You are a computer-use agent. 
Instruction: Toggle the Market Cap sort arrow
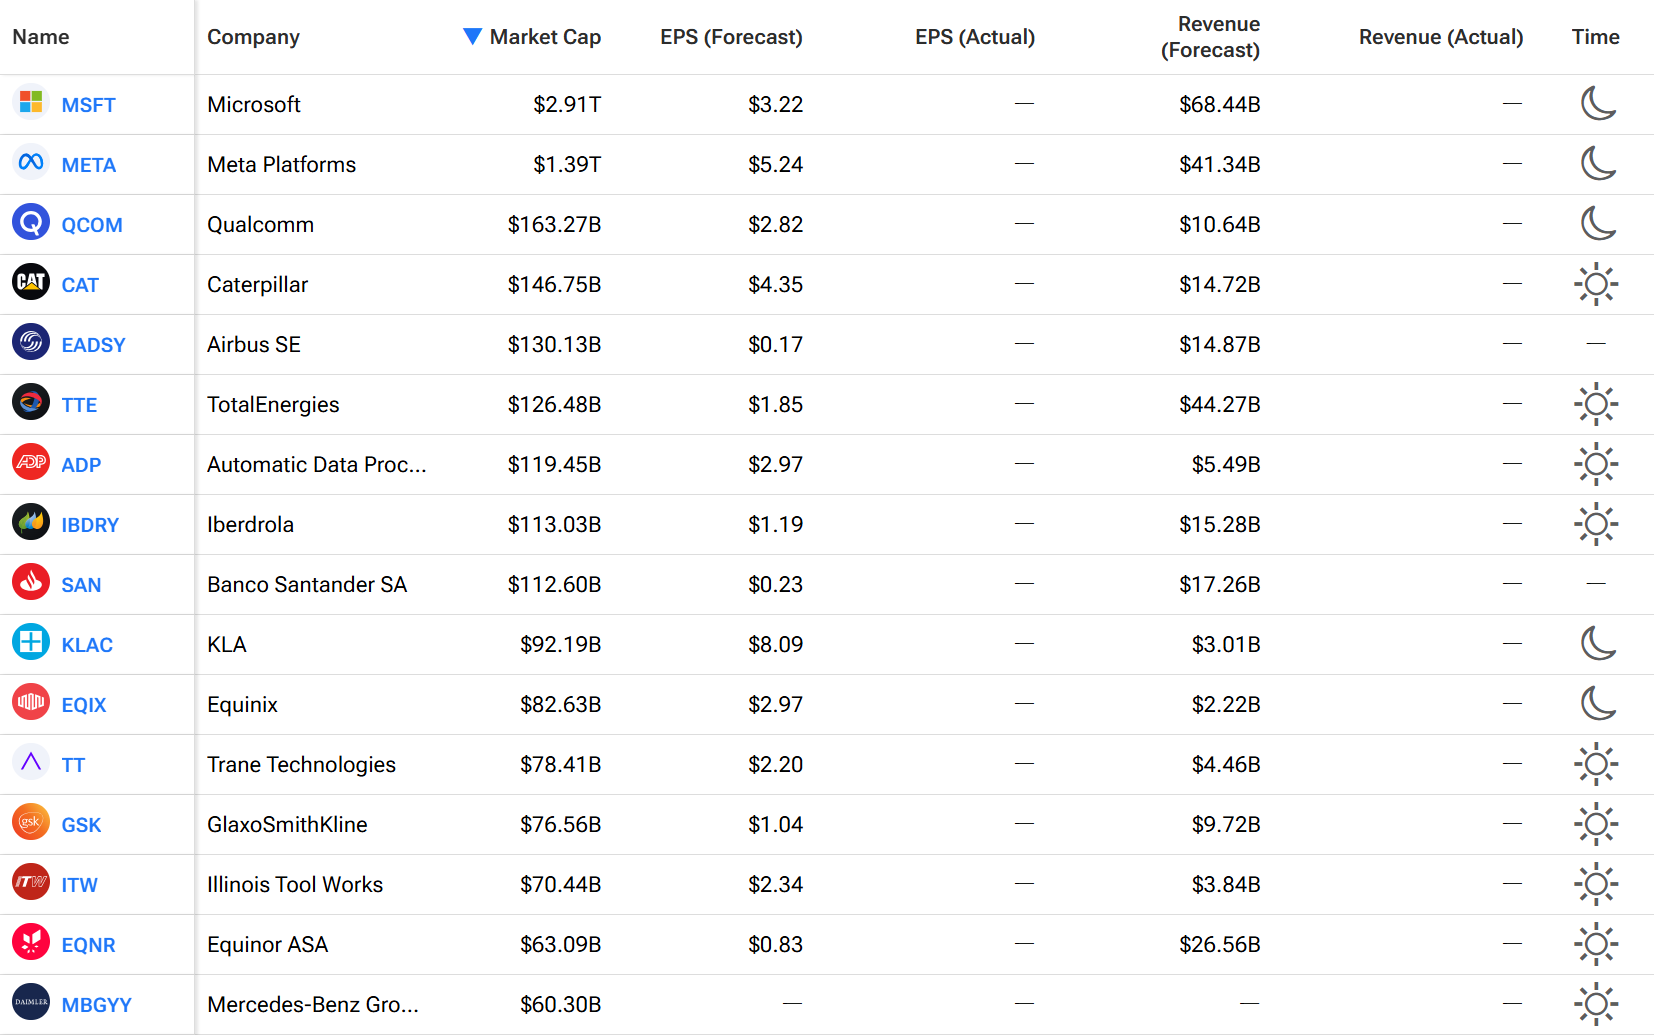(473, 37)
